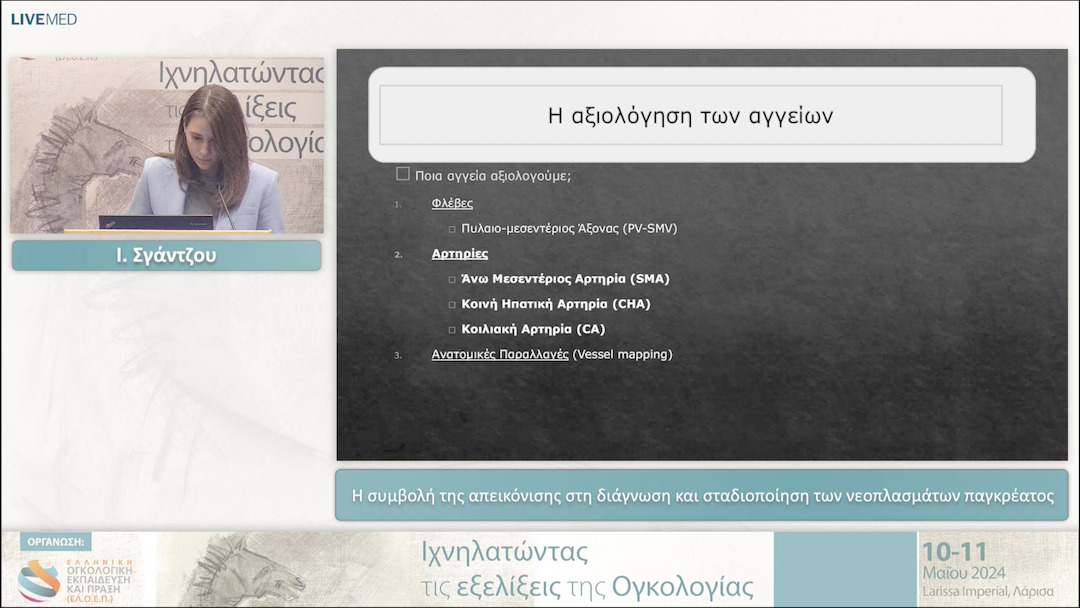The width and height of the screenshot is (1080, 608).
Task: Toggle the checkbox next to SMA
Action: pos(451,278)
